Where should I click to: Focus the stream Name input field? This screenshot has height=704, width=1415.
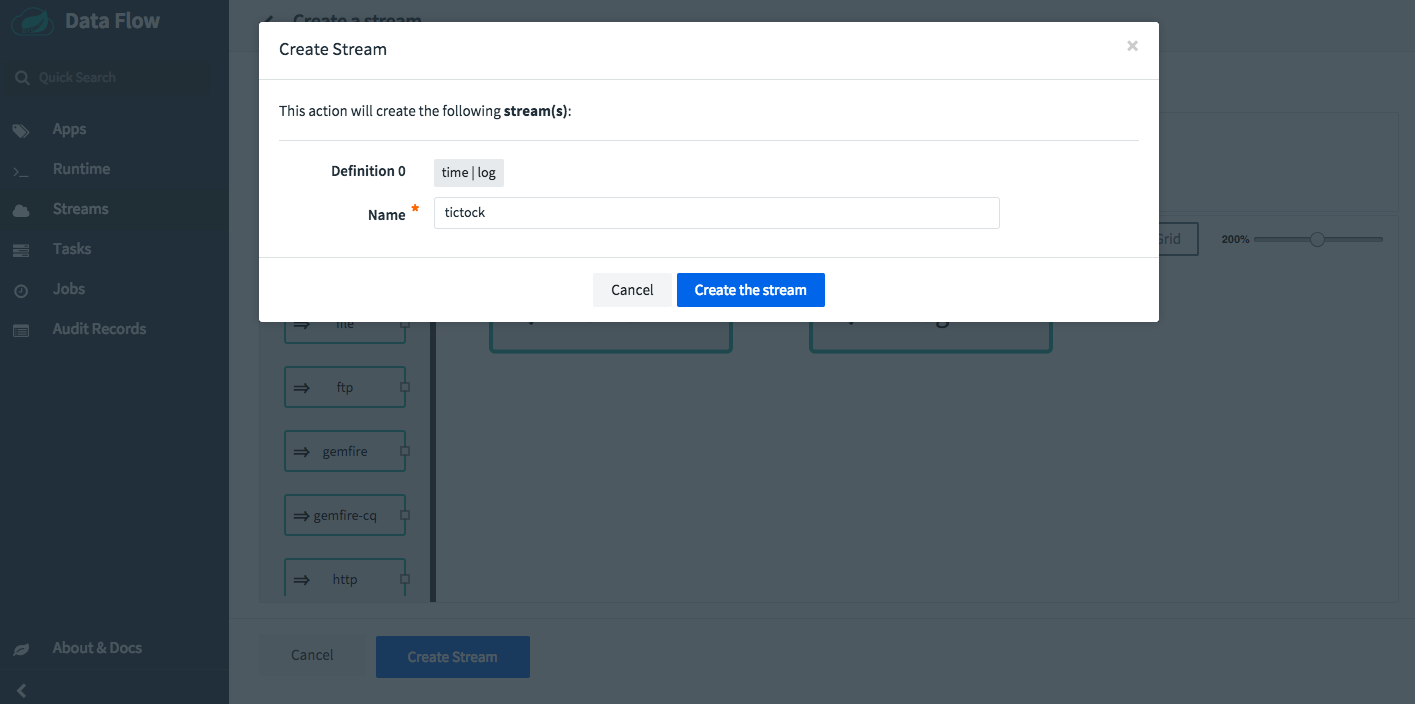coord(716,213)
